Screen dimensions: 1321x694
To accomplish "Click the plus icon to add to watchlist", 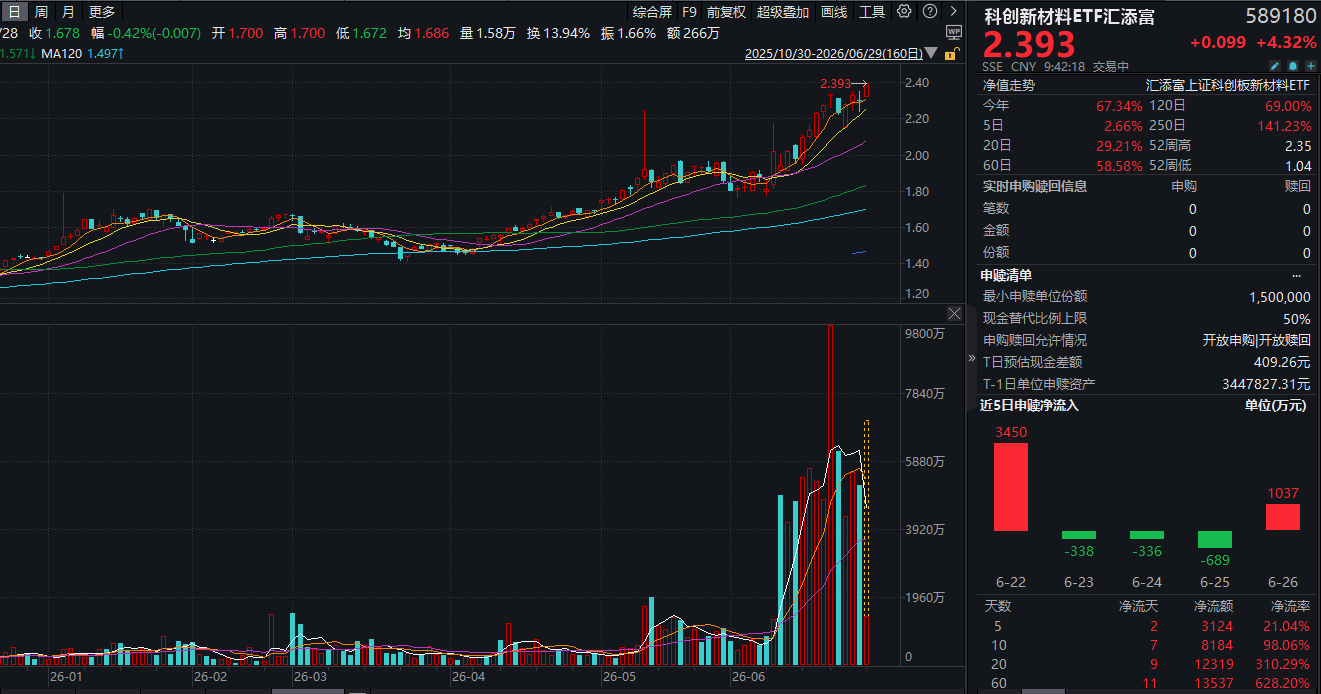I will (x=1309, y=66).
